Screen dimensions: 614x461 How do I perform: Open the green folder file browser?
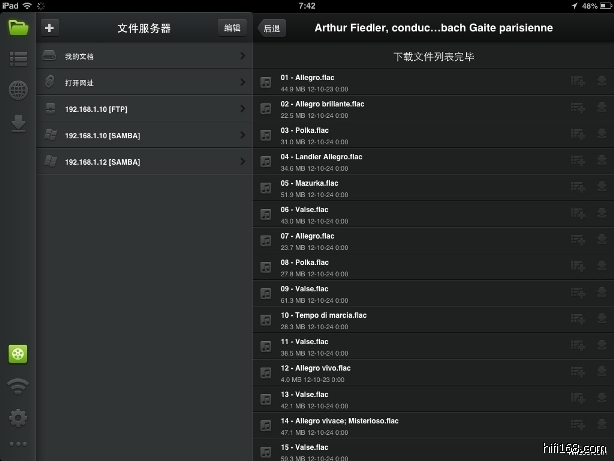click(18, 27)
